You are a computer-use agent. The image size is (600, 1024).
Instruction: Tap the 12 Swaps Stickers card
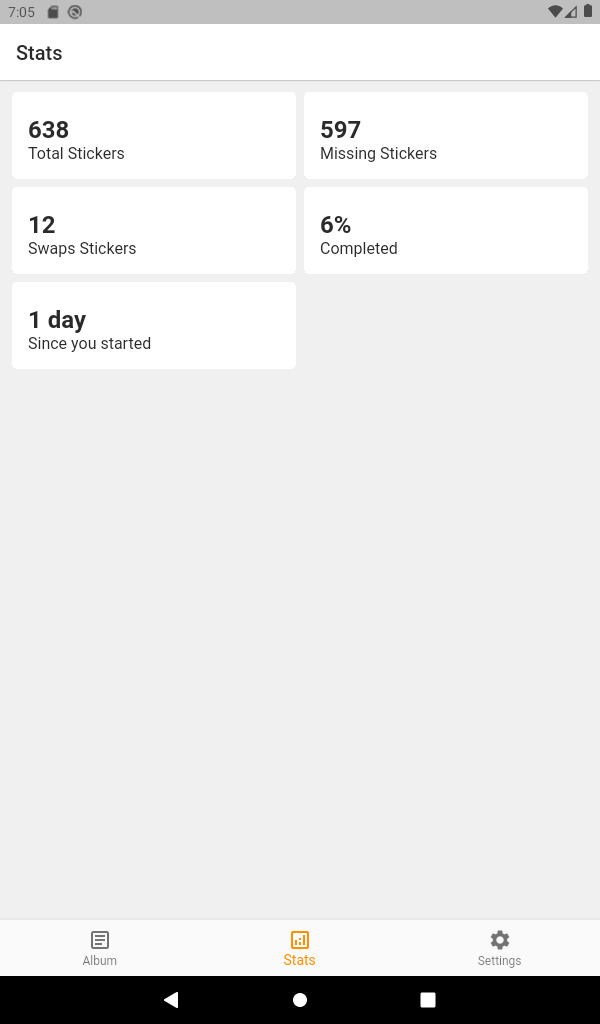pos(154,231)
